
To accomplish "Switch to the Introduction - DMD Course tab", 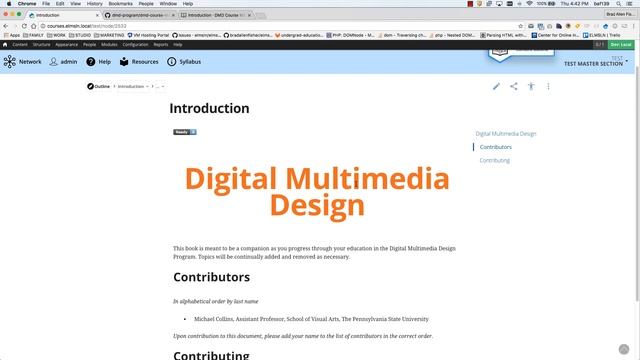I will [x=216, y=15].
